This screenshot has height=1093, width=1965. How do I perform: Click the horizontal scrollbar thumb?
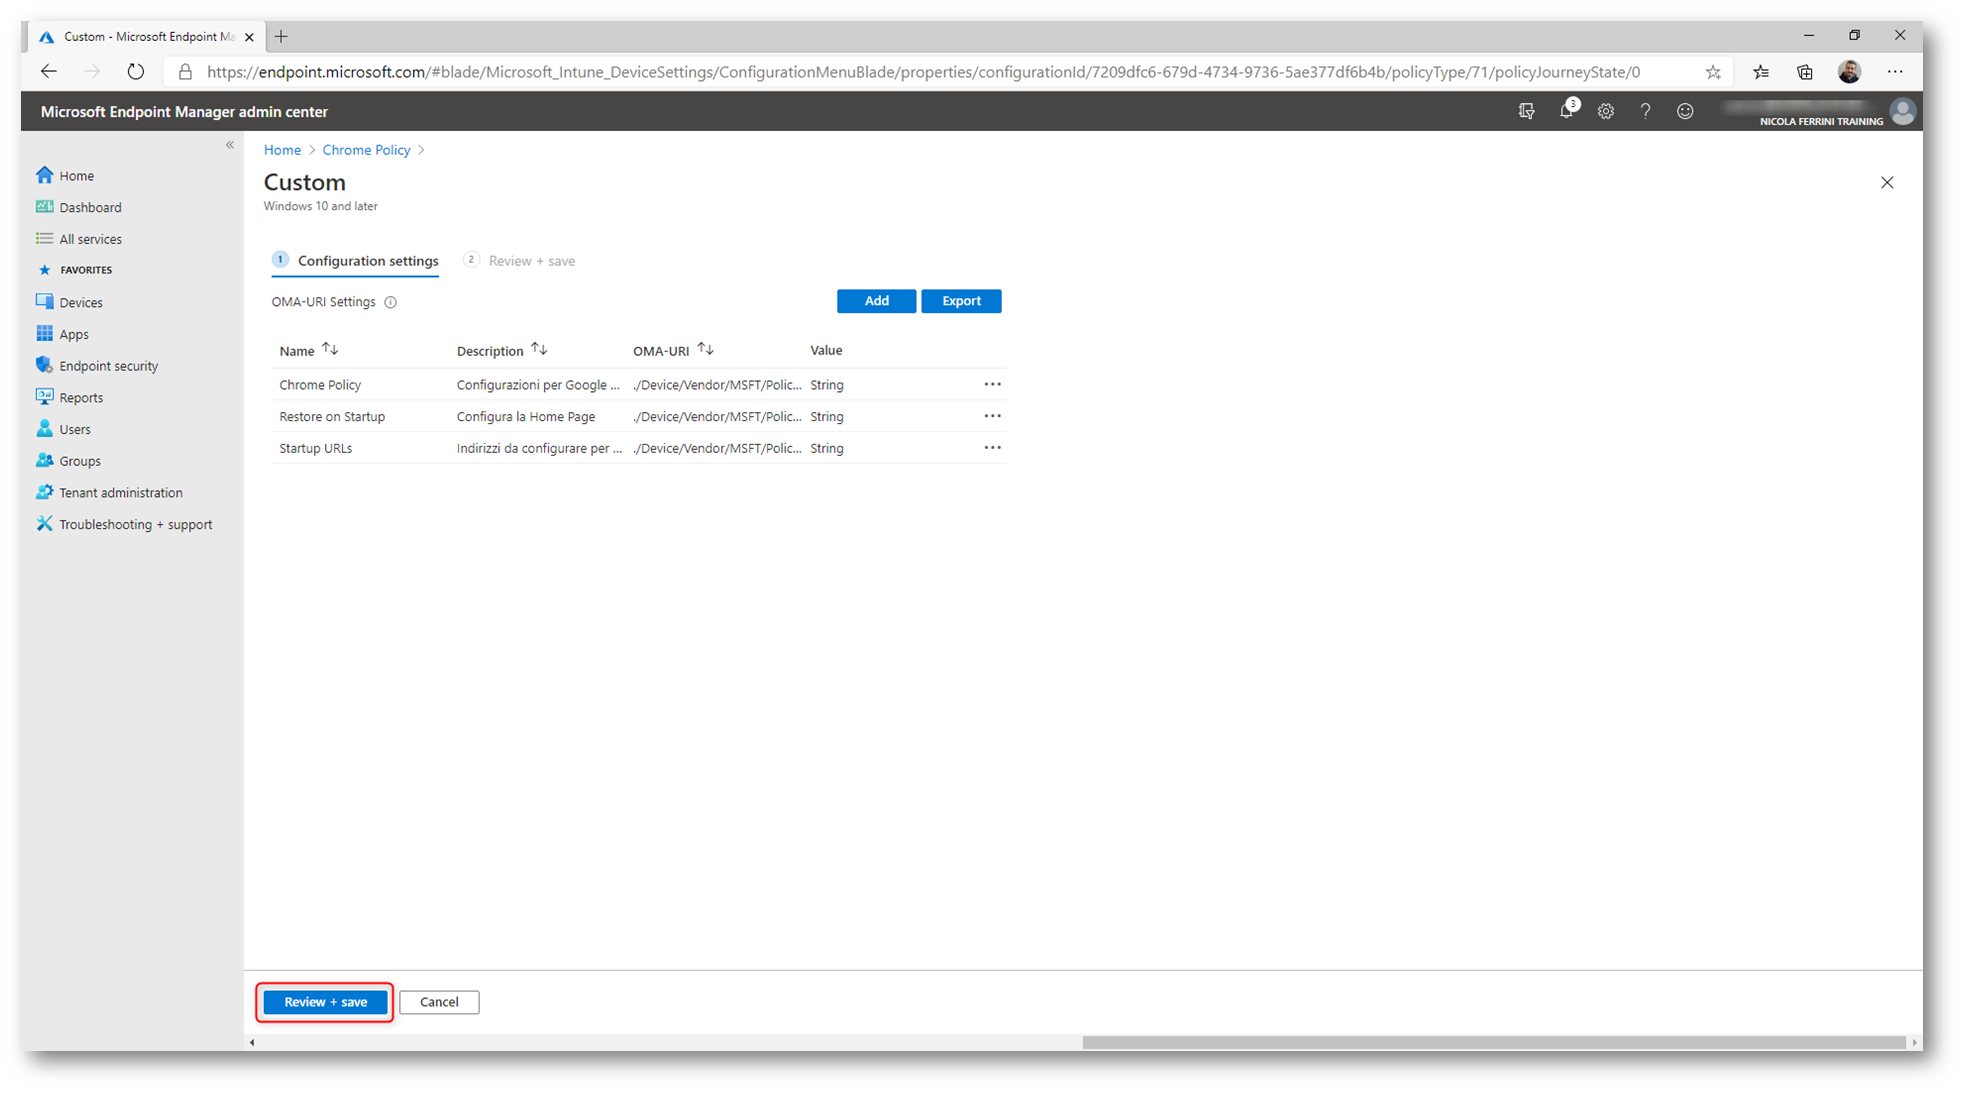1494,1042
